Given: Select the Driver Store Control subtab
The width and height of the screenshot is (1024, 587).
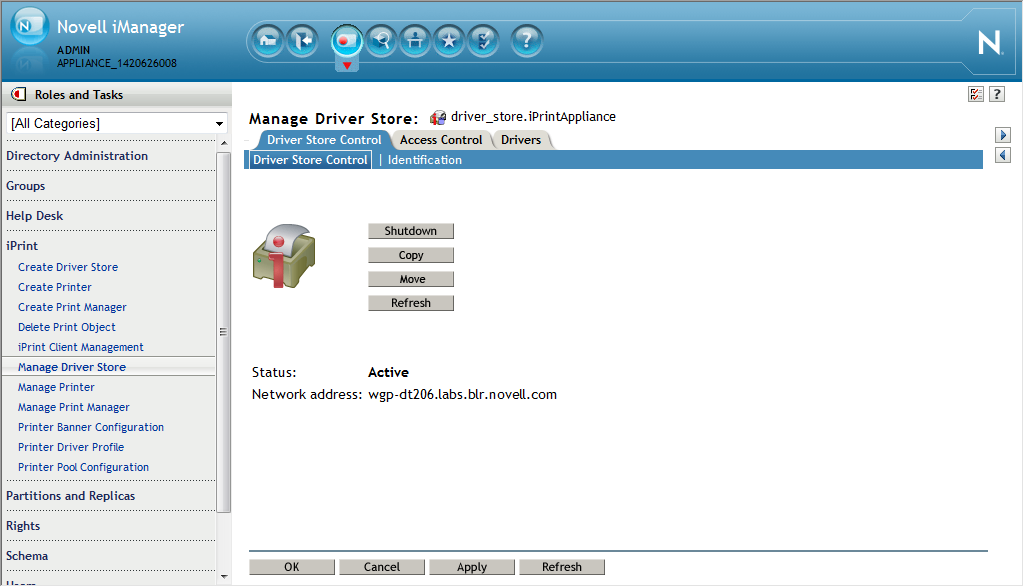Looking at the screenshot, I should pyautogui.click(x=310, y=160).
